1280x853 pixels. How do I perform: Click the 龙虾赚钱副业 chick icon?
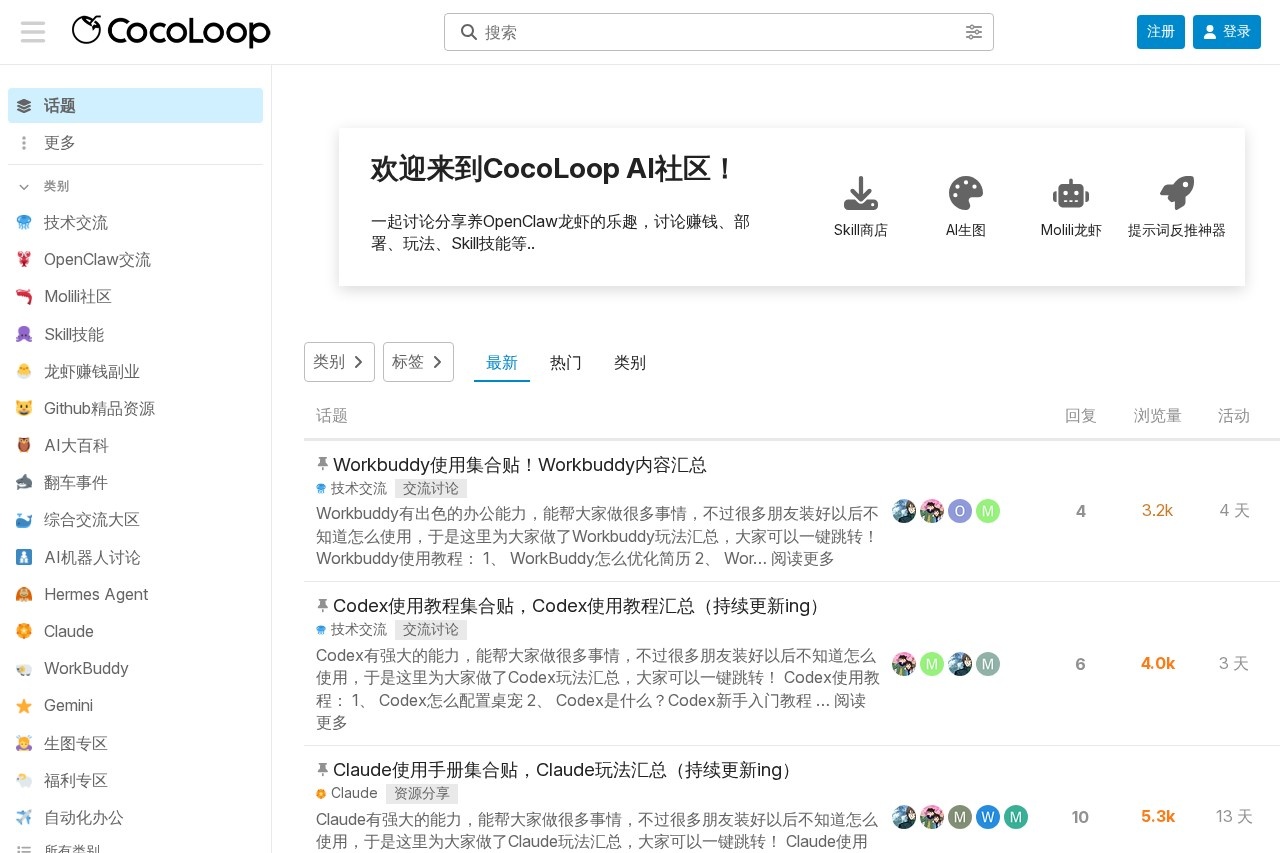[24, 371]
